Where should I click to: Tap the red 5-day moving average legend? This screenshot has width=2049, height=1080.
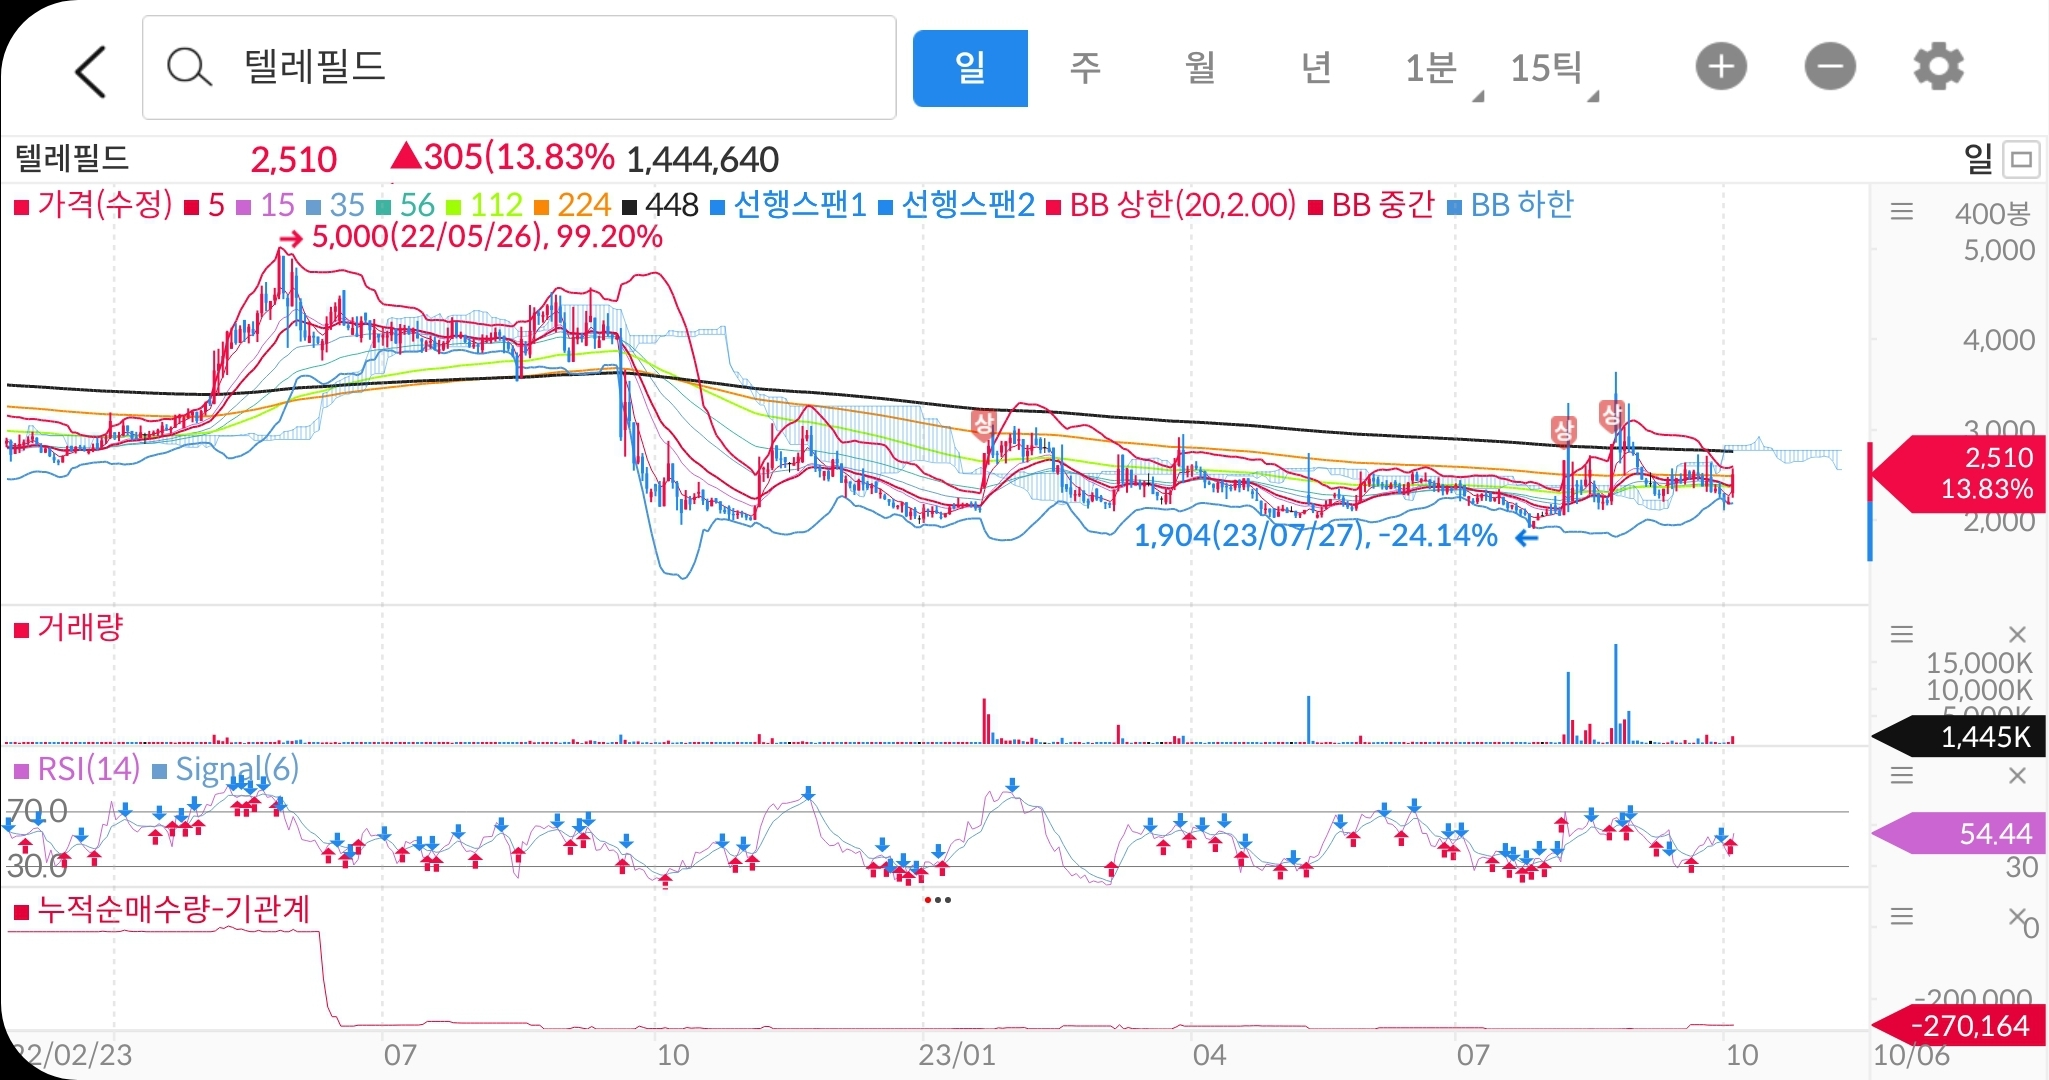point(206,206)
